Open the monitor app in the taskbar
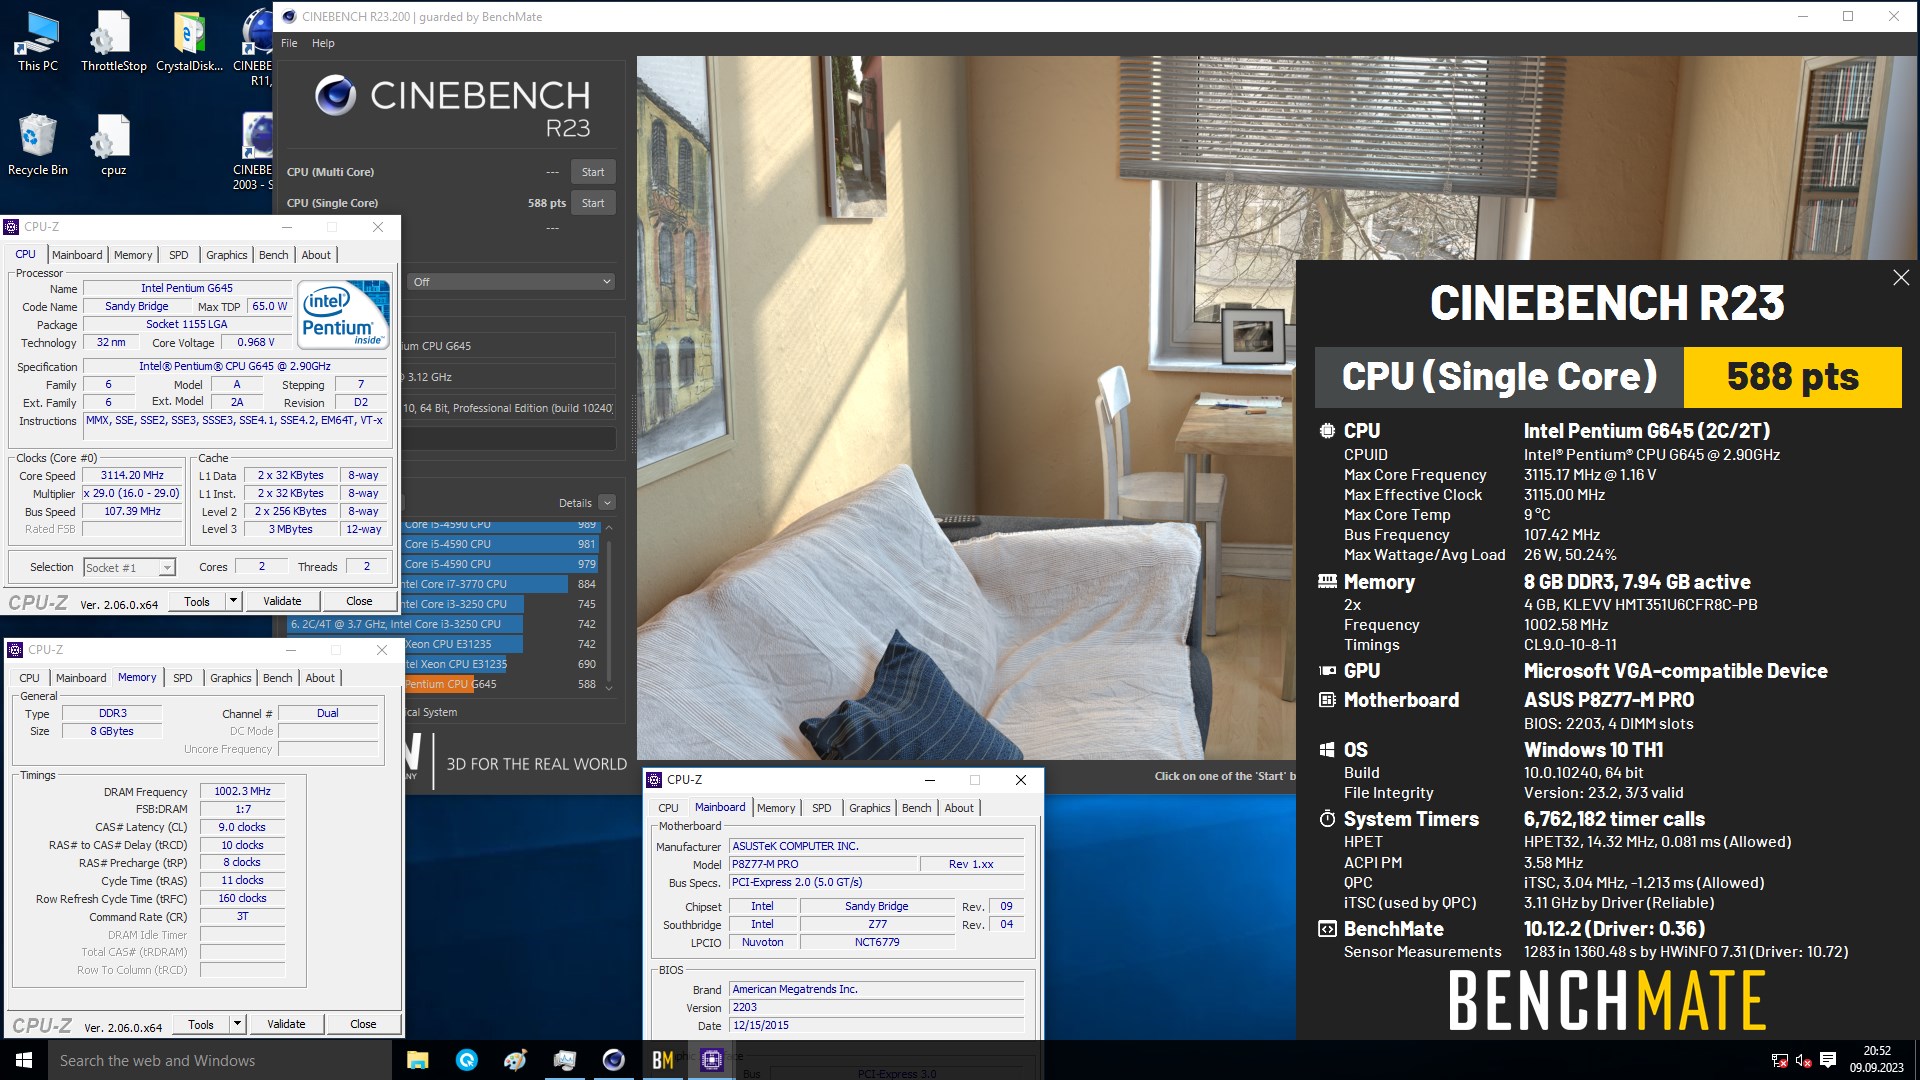This screenshot has height=1080, width=1920. (x=565, y=1060)
